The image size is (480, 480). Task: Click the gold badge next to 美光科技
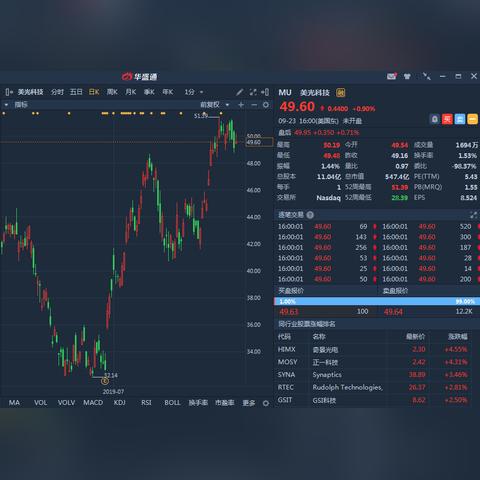[341, 93]
